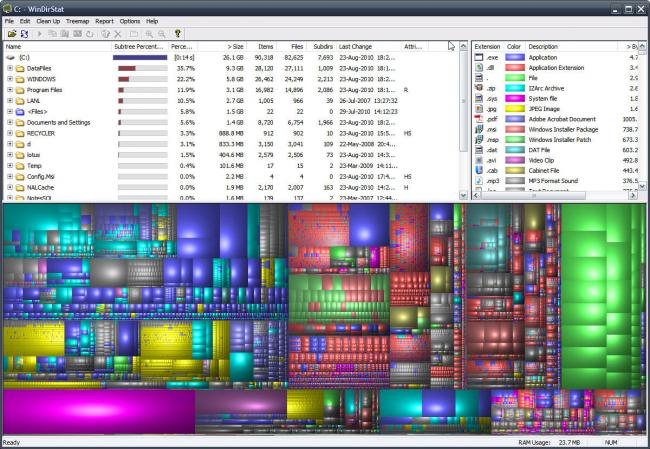Expand the DataFiles folder
Image resolution: width=650 pixels, height=449 pixels.
coord(9,68)
